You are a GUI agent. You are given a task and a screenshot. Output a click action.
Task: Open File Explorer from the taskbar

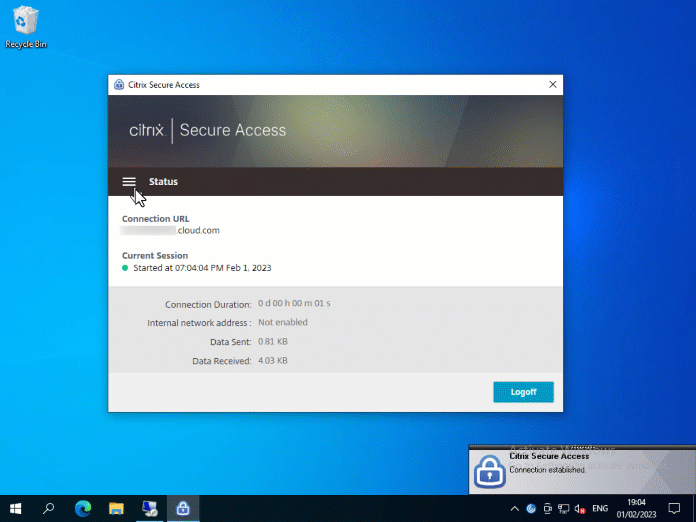coord(116,508)
